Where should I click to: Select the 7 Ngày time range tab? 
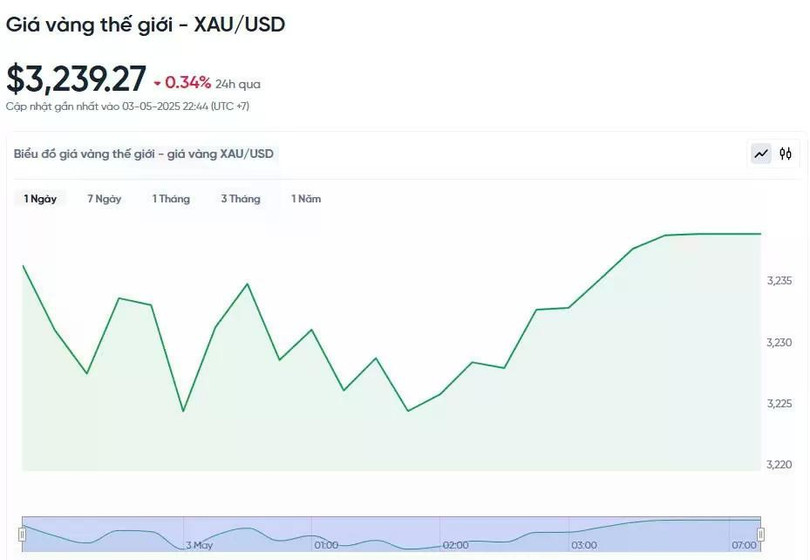[x=104, y=199]
